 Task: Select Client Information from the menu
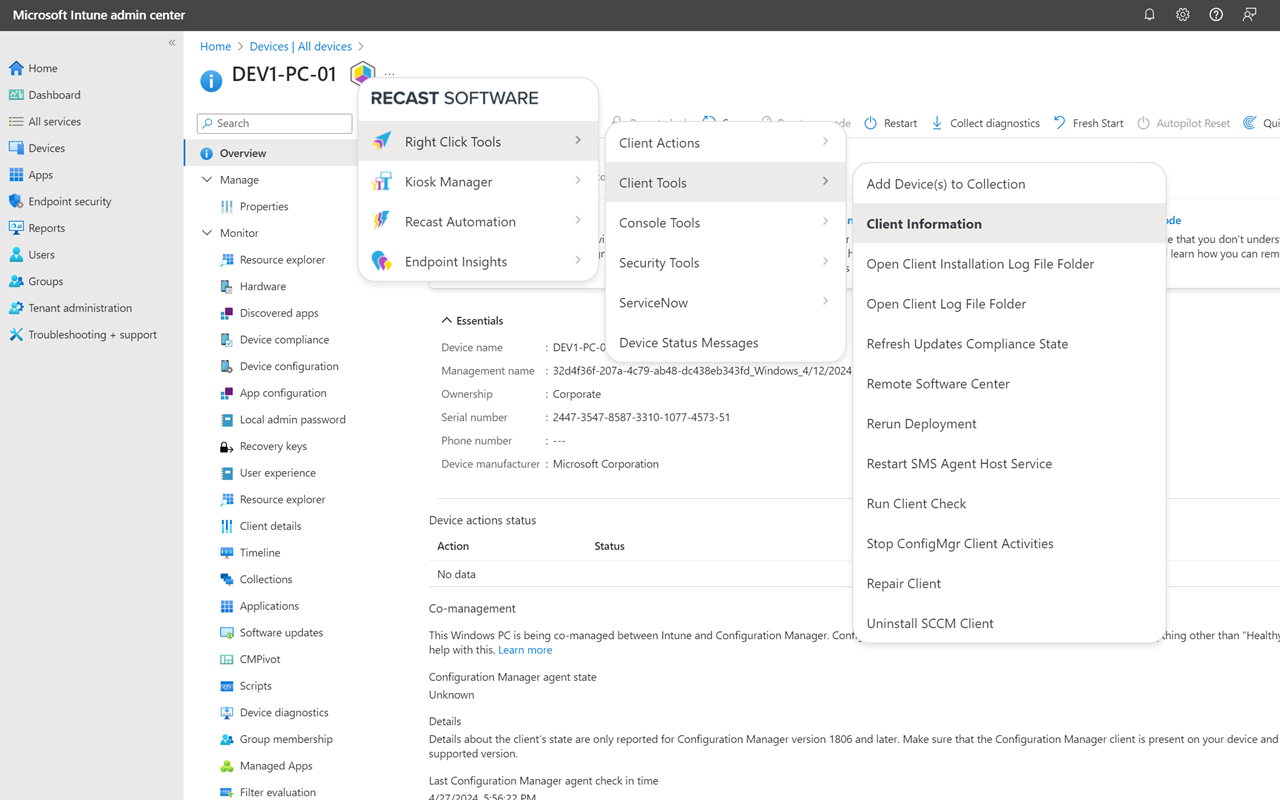tap(925, 223)
